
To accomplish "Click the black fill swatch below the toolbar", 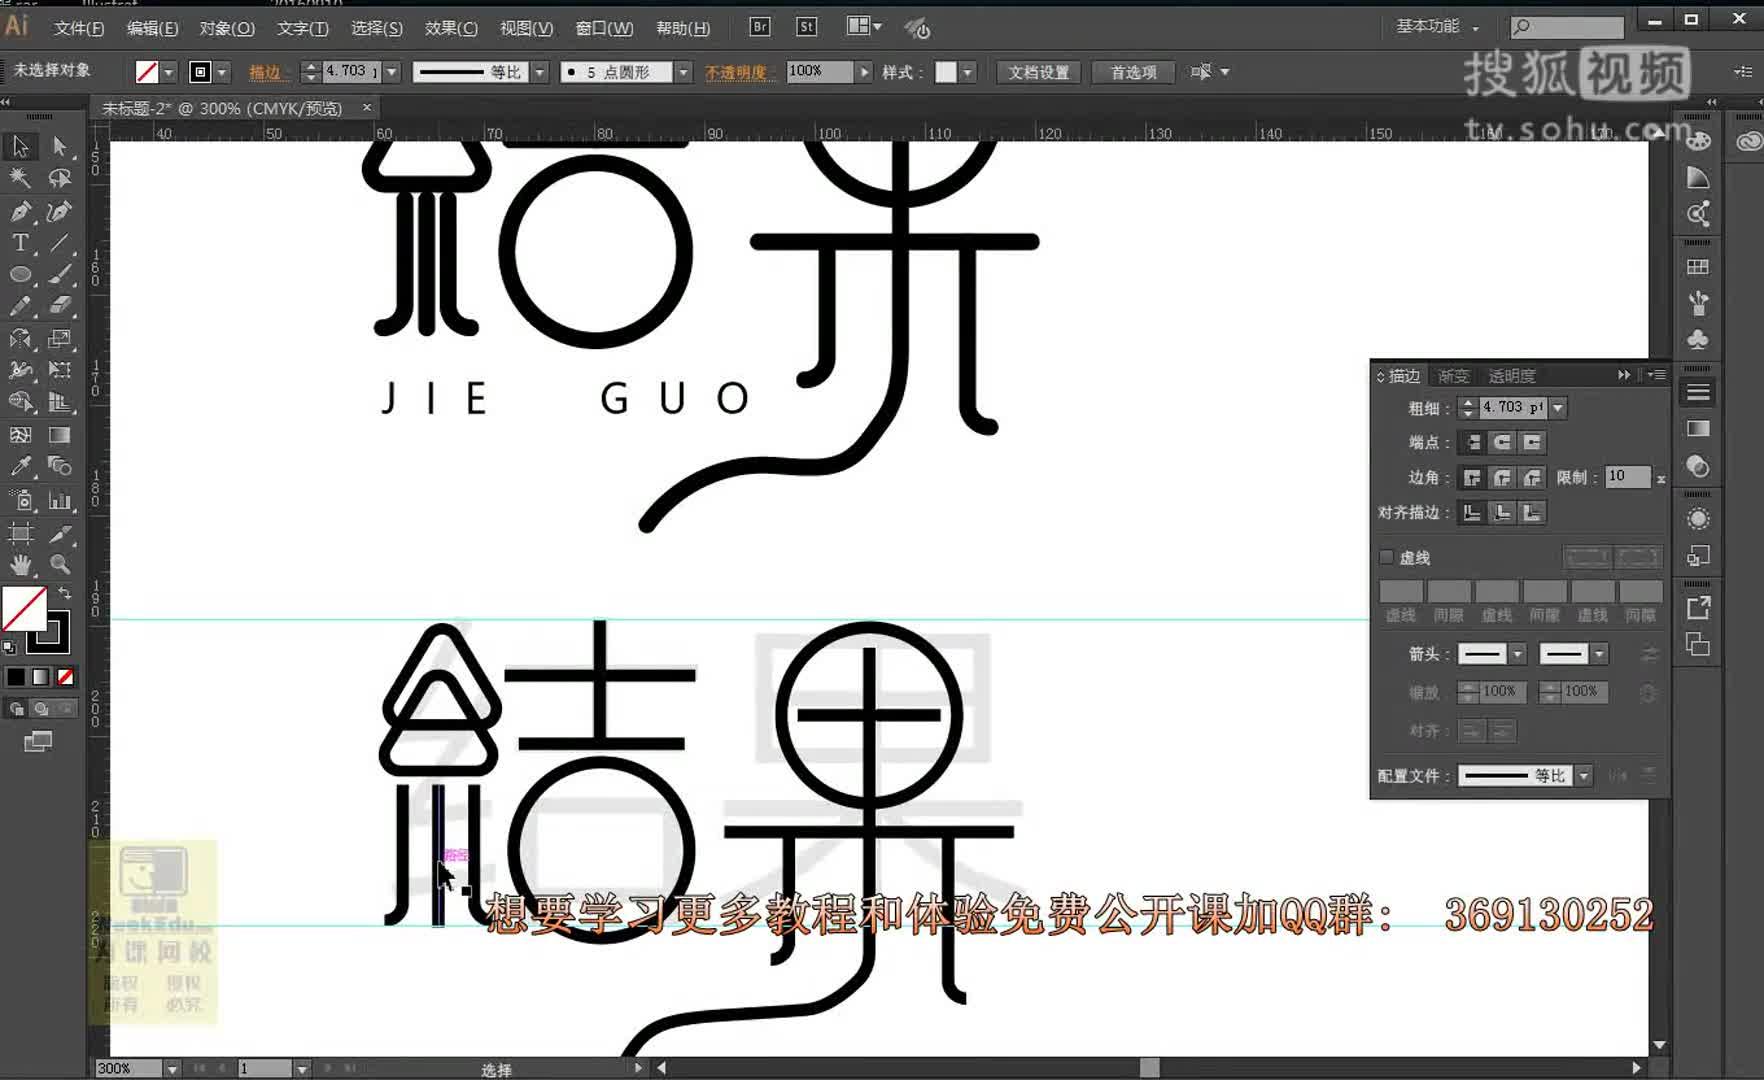I will pyautogui.click(x=15, y=677).
